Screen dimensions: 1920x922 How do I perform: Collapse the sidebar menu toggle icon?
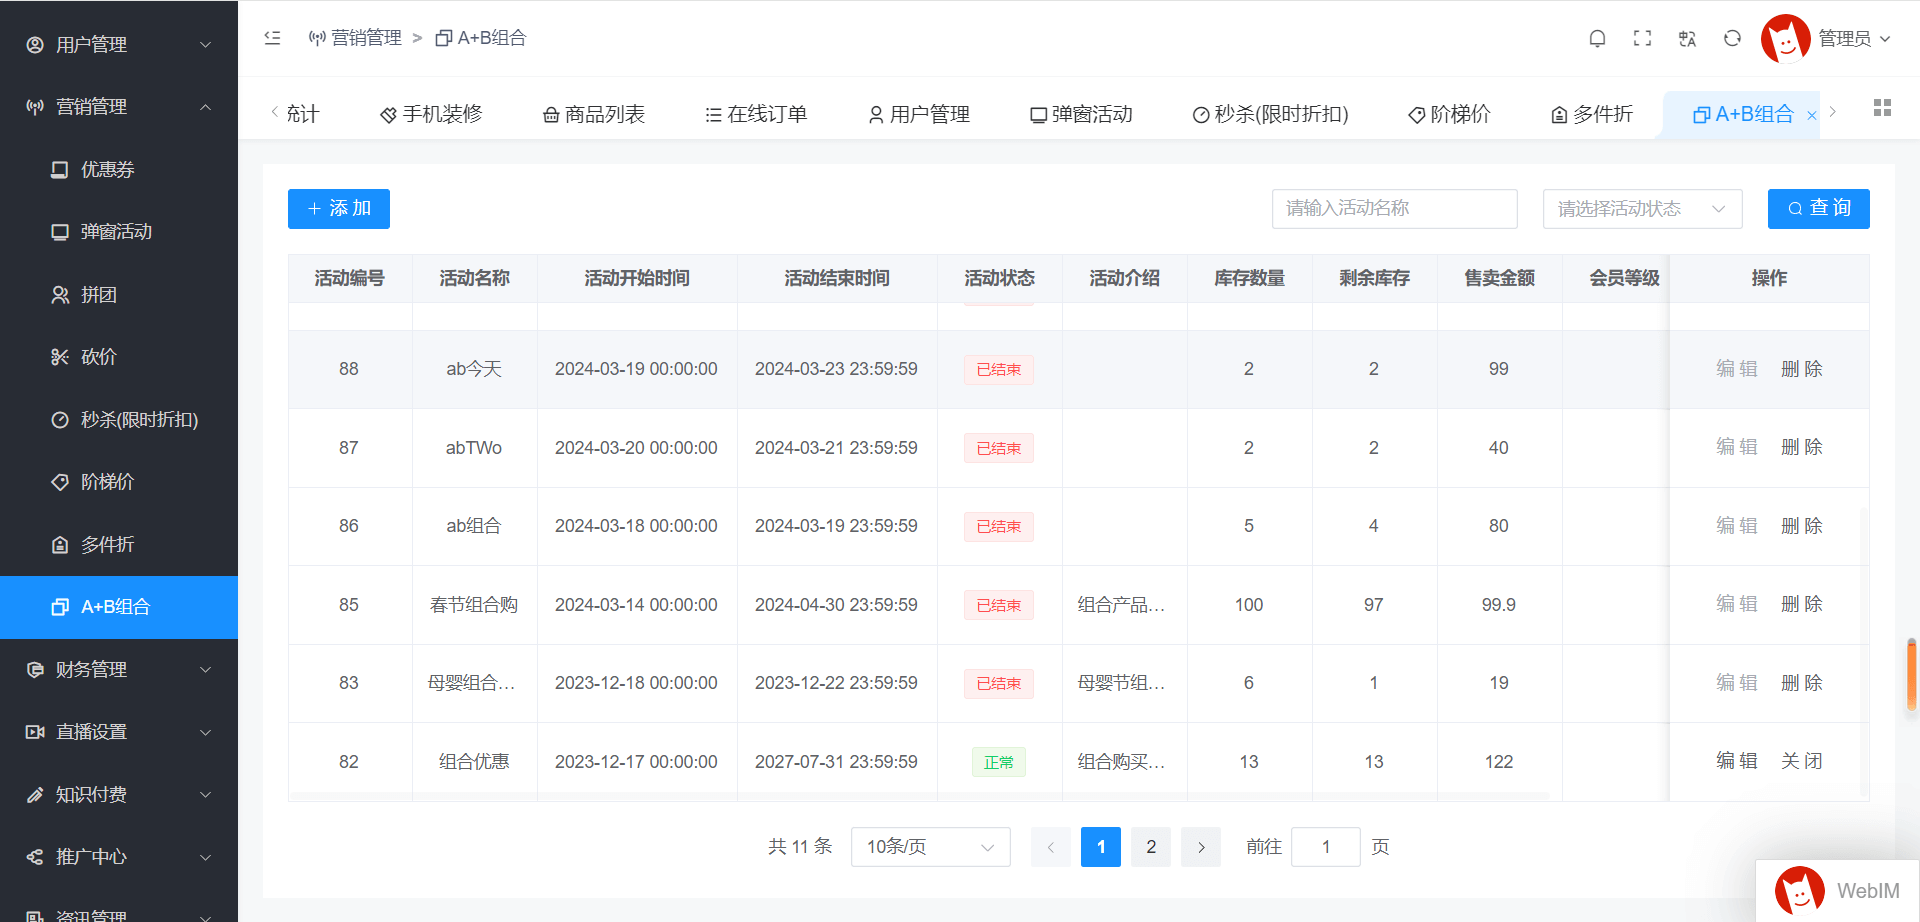(272, 38)
